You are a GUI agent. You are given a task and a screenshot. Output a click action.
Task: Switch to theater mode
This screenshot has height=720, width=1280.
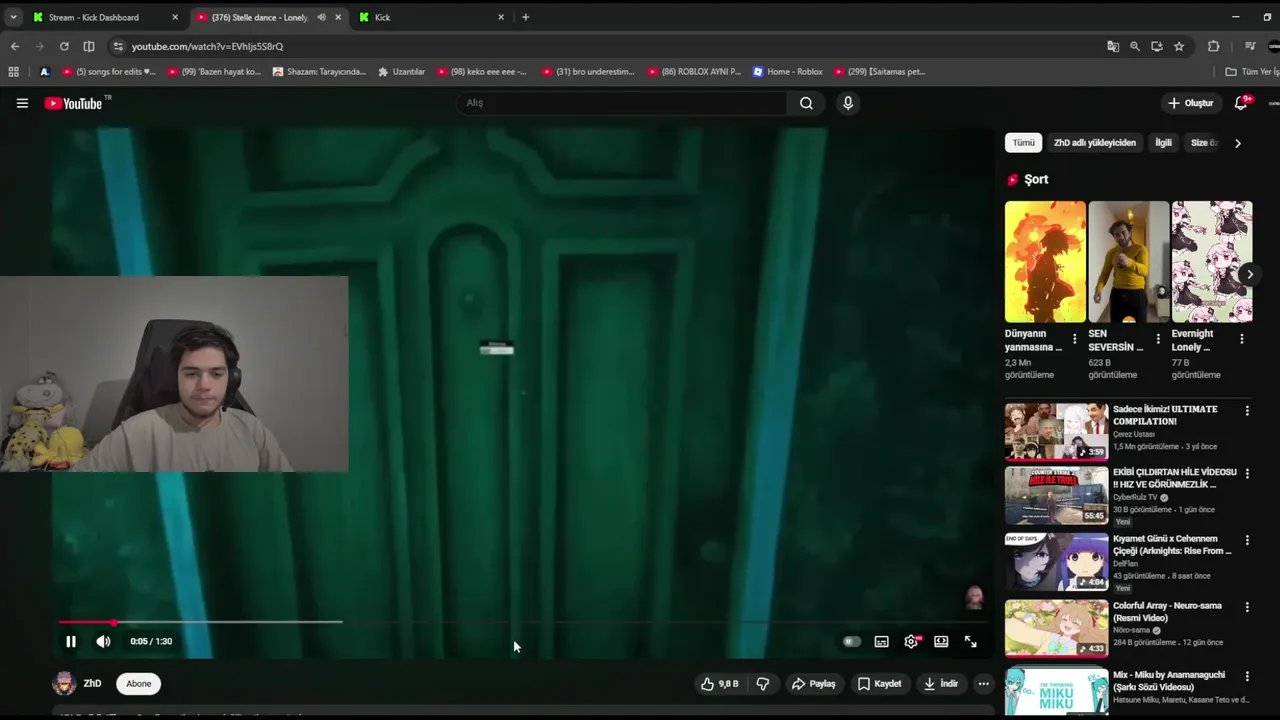(x=941, y=641)
